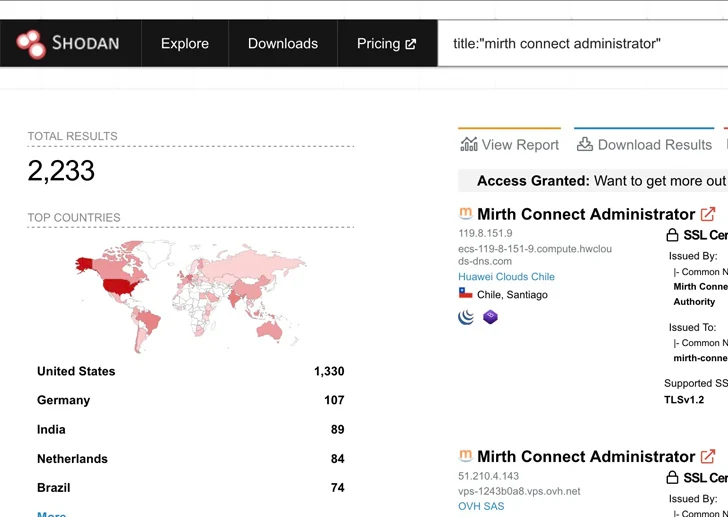Click the Chile flag icon
728x517 pixels.
[465, 294]
